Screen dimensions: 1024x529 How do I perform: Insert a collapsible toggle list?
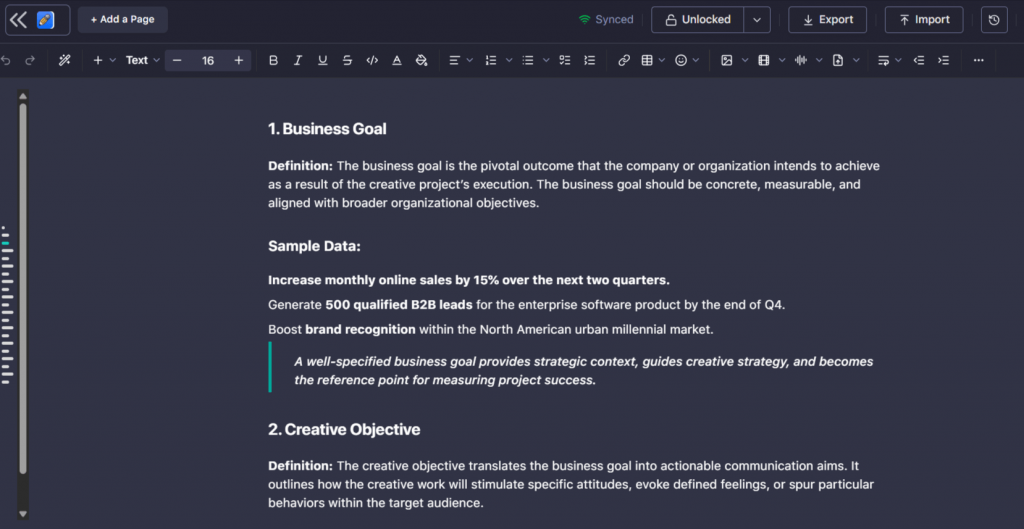[590, 60]
